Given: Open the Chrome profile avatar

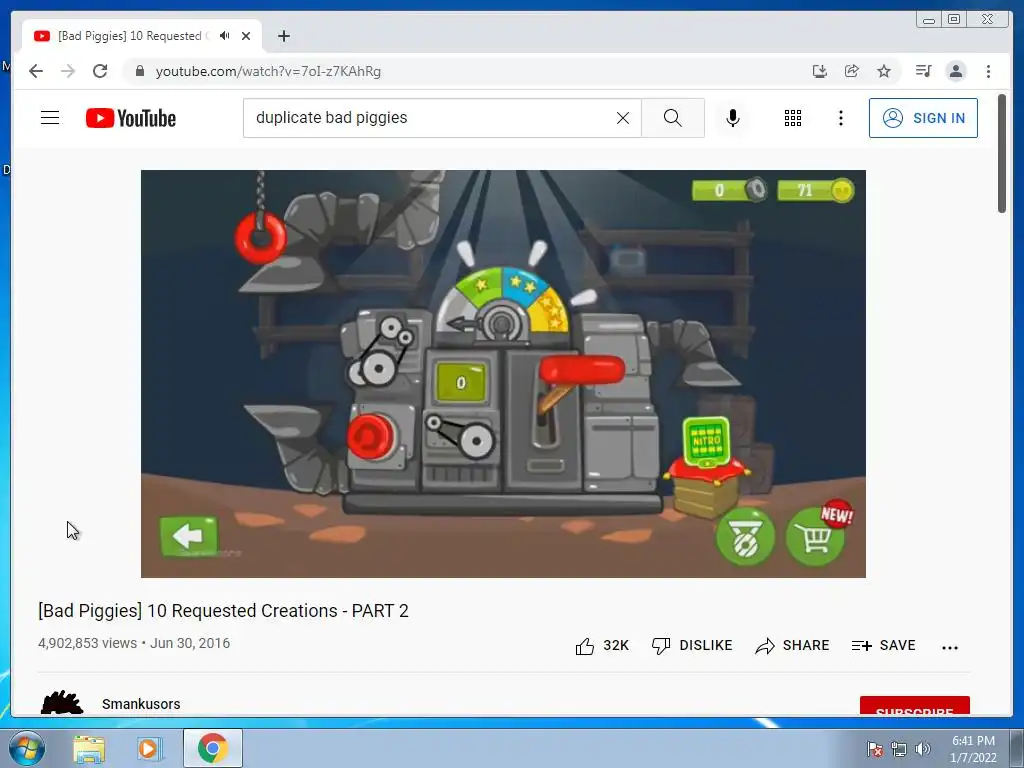Looking at the screenshot, I should [x=955, y=71].
